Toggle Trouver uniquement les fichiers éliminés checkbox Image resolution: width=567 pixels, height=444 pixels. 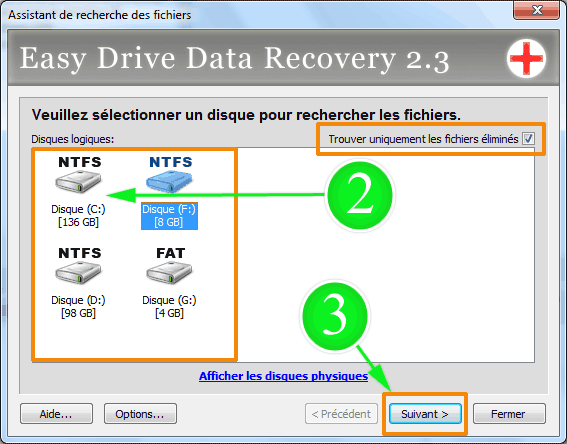(528, 138)
